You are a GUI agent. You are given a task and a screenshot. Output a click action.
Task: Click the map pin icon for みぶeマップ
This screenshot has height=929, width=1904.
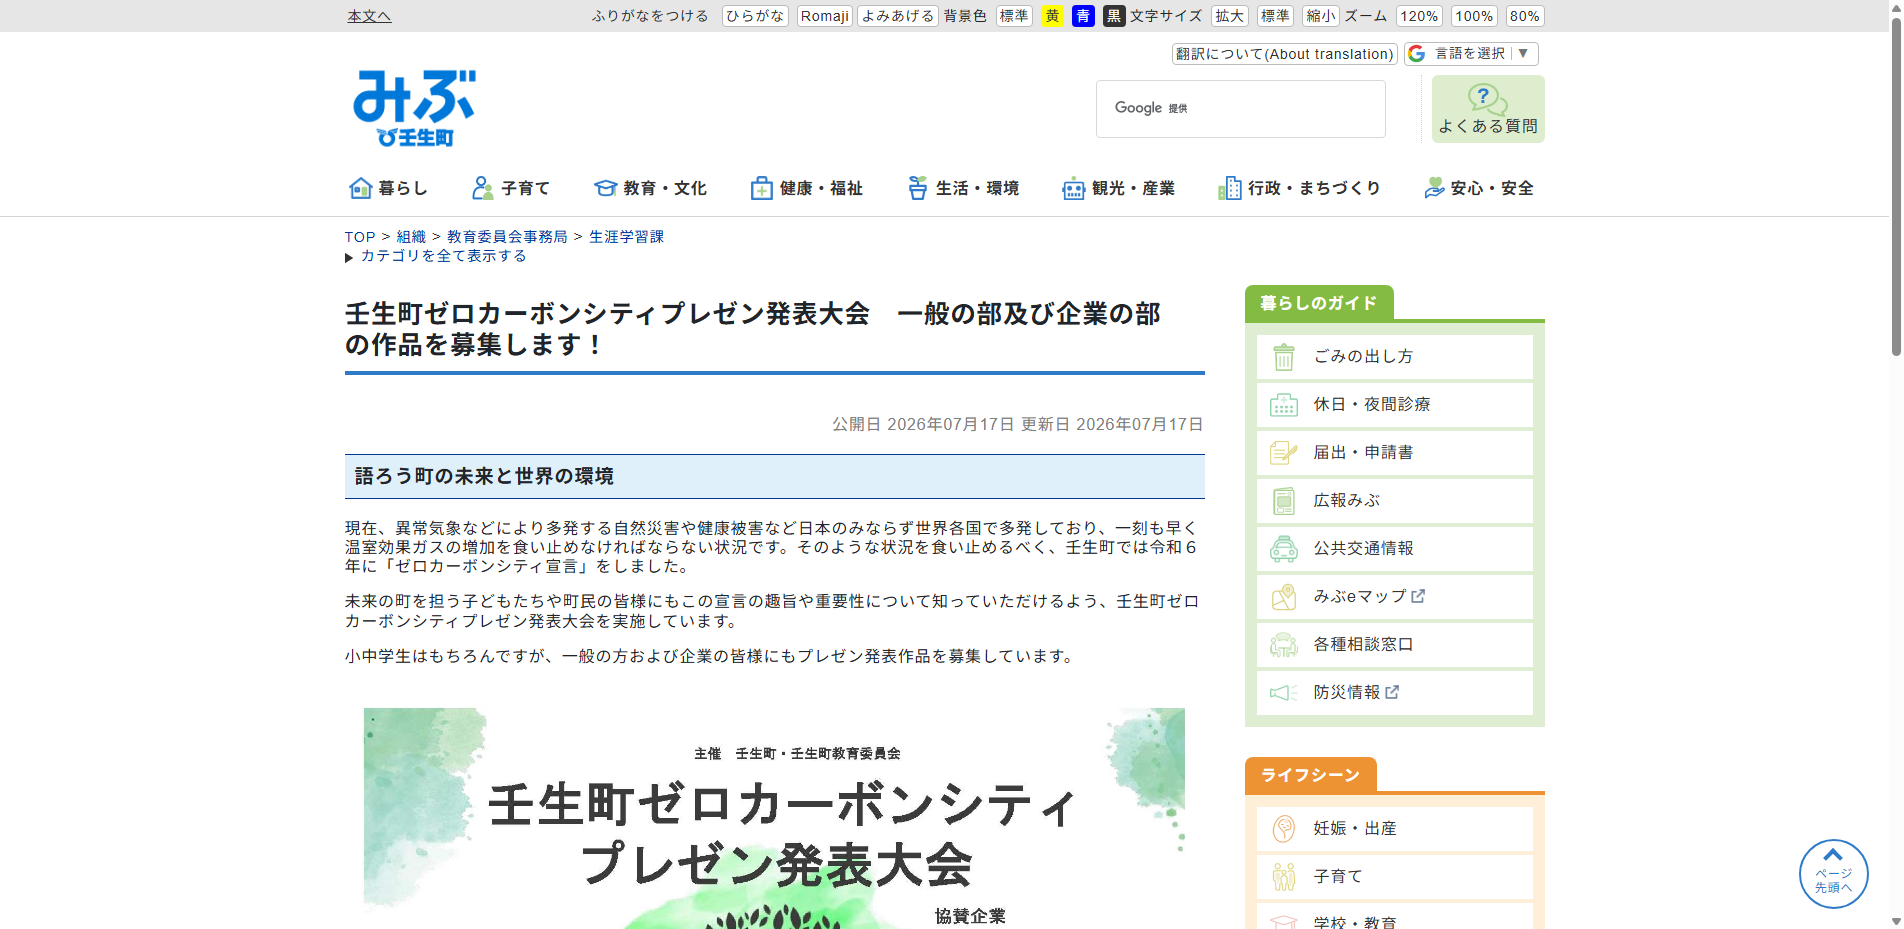point(1284,596)
